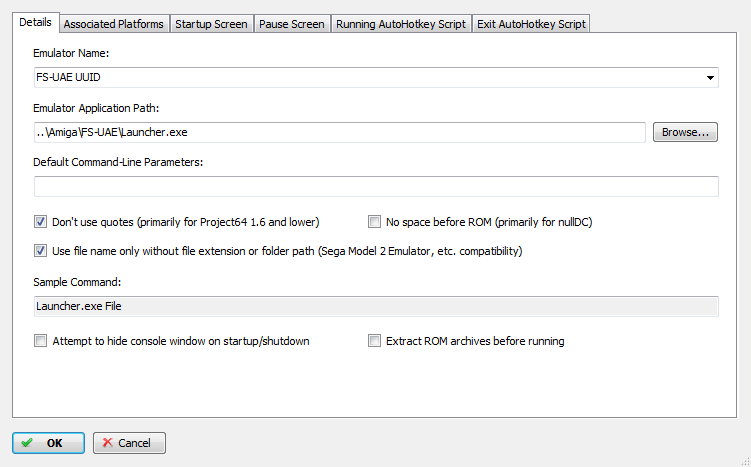Select the Details tab

click(35, 23)
